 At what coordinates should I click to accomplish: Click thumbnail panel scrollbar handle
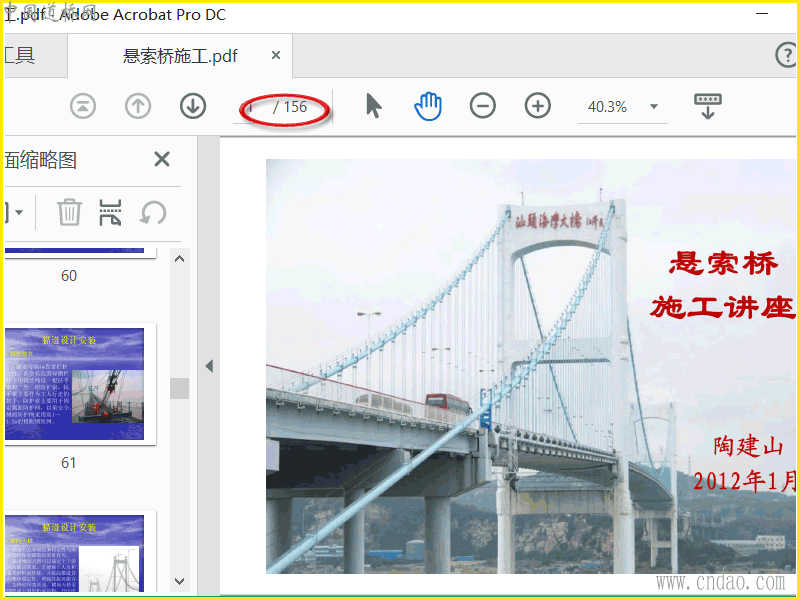point(179,388)
